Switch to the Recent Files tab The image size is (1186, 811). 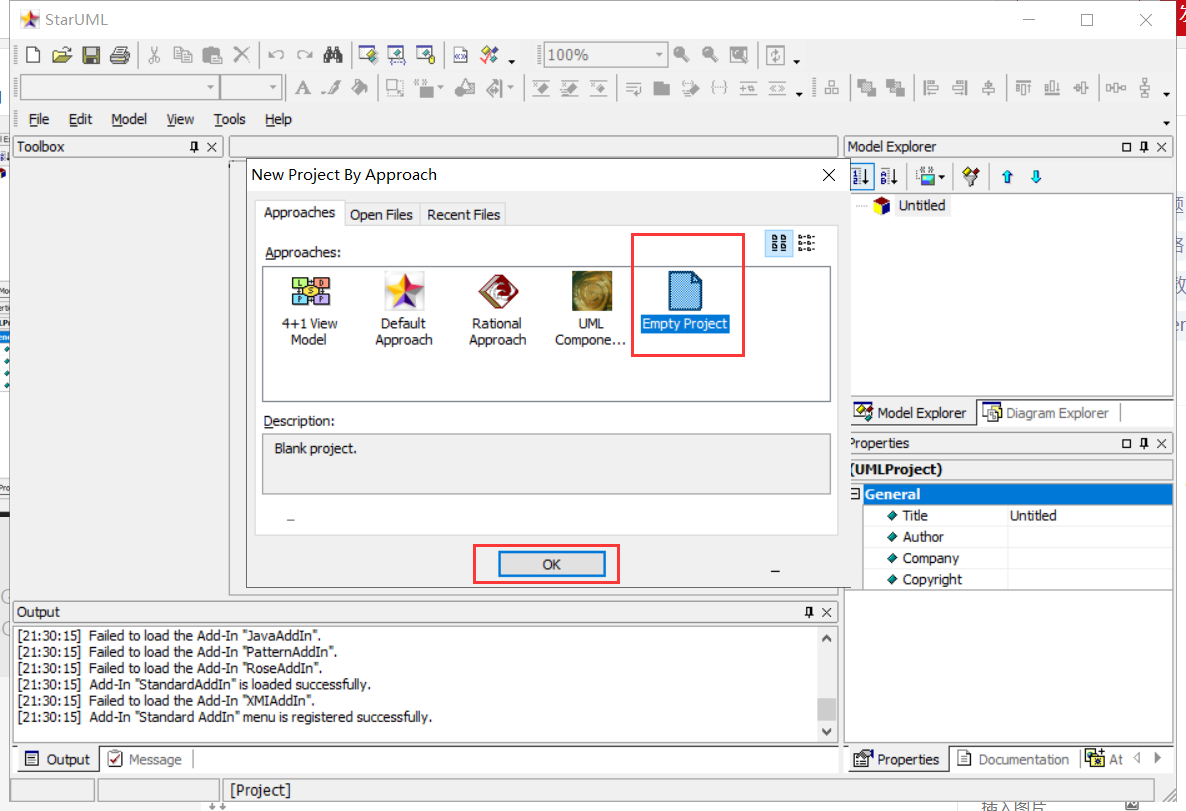click(x=464, y=215)
